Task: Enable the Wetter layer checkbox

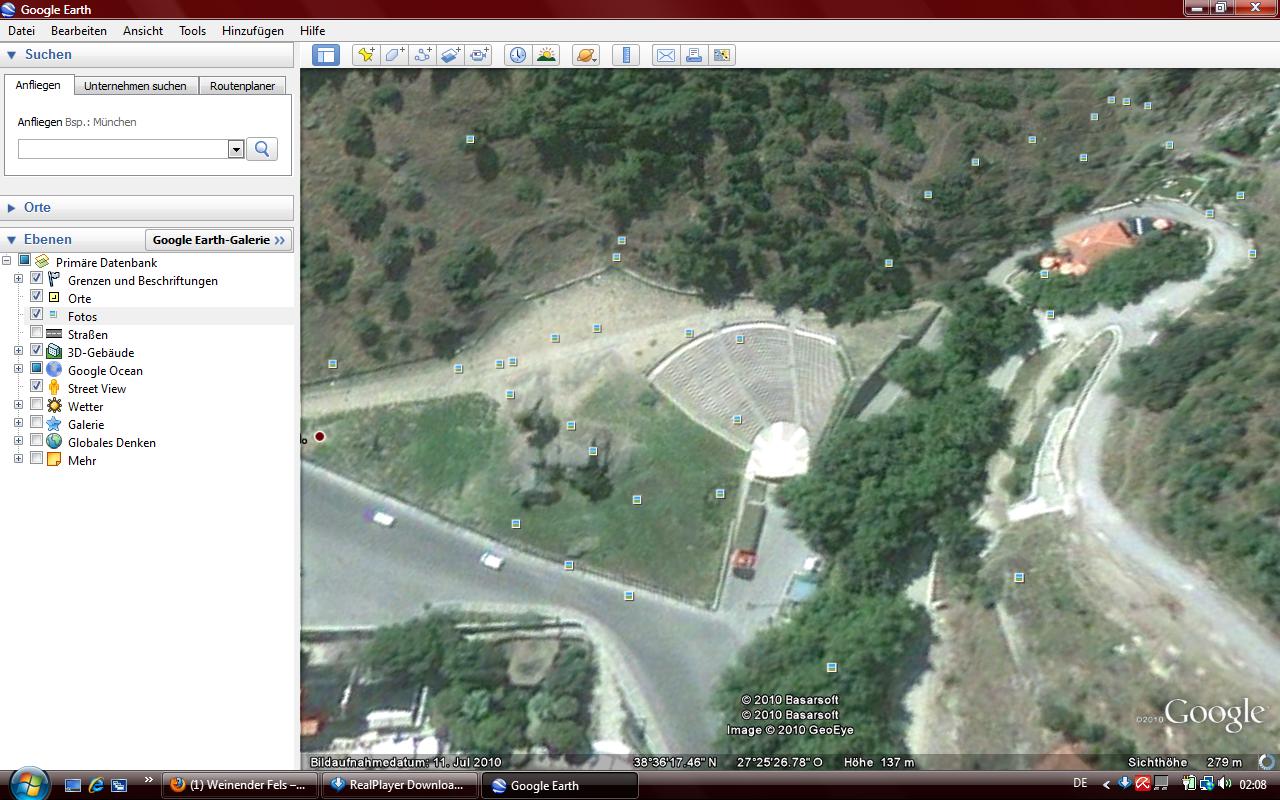Action: pyautogui.click(x=37, y=405)
